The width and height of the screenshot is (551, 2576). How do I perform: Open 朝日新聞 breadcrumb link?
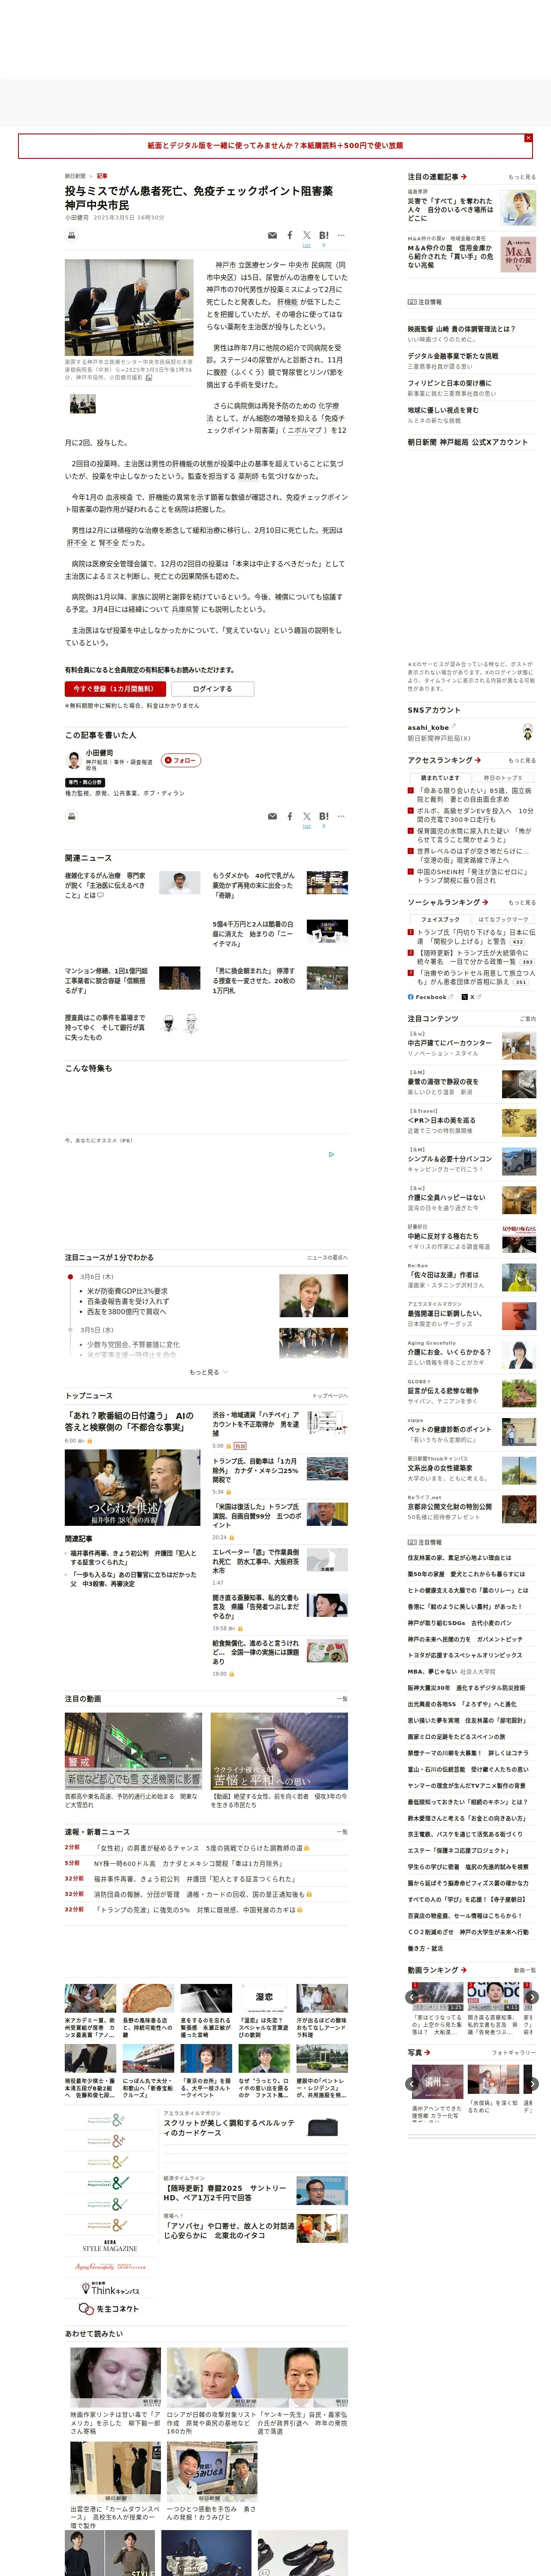point(75,176)
